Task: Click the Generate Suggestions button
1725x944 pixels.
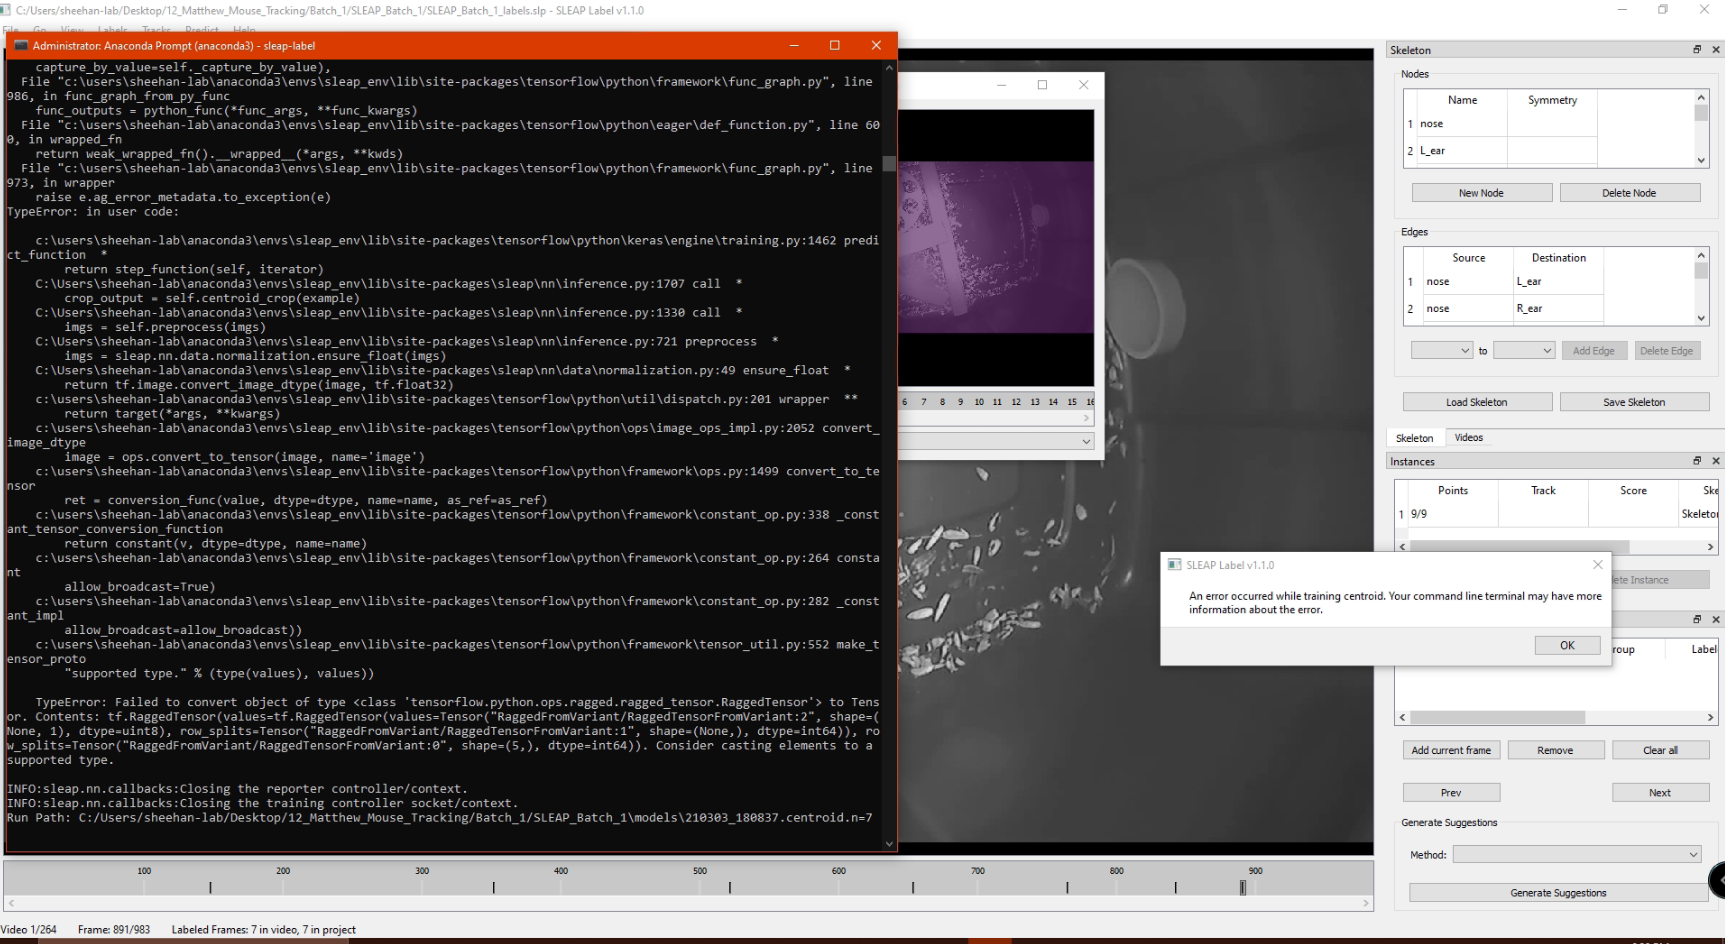Action: point(1556,892)
